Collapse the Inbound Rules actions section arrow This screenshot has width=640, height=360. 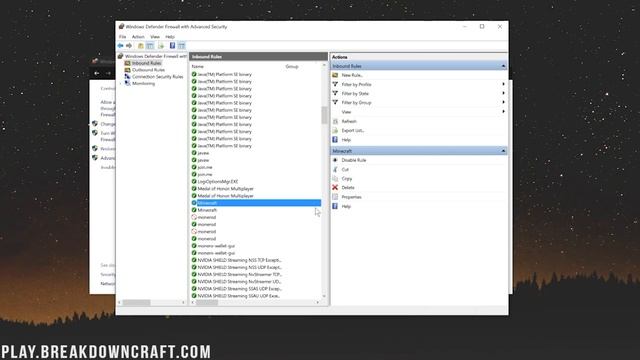pos(503,66)
